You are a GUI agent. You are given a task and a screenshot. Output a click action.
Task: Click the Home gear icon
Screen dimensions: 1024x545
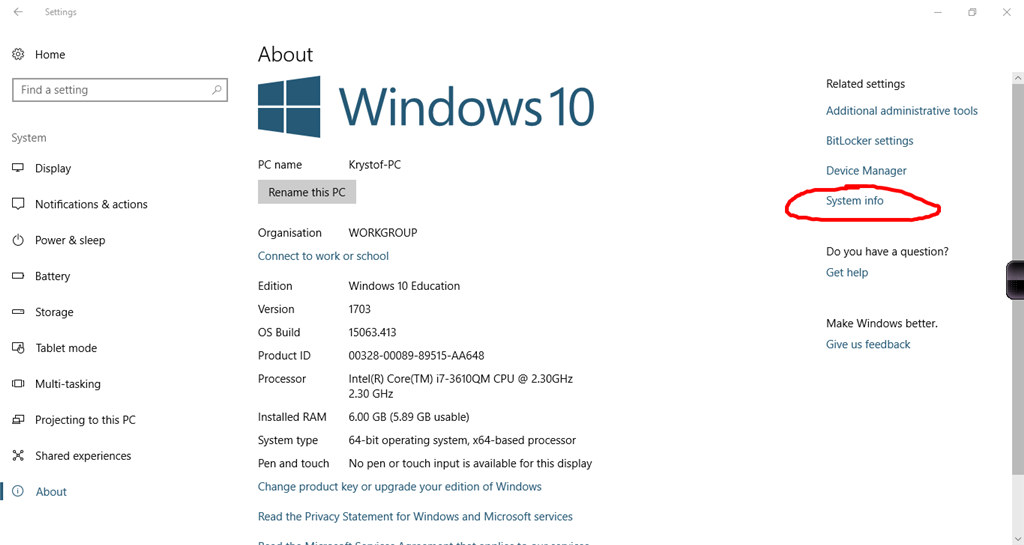pos(18,54)
